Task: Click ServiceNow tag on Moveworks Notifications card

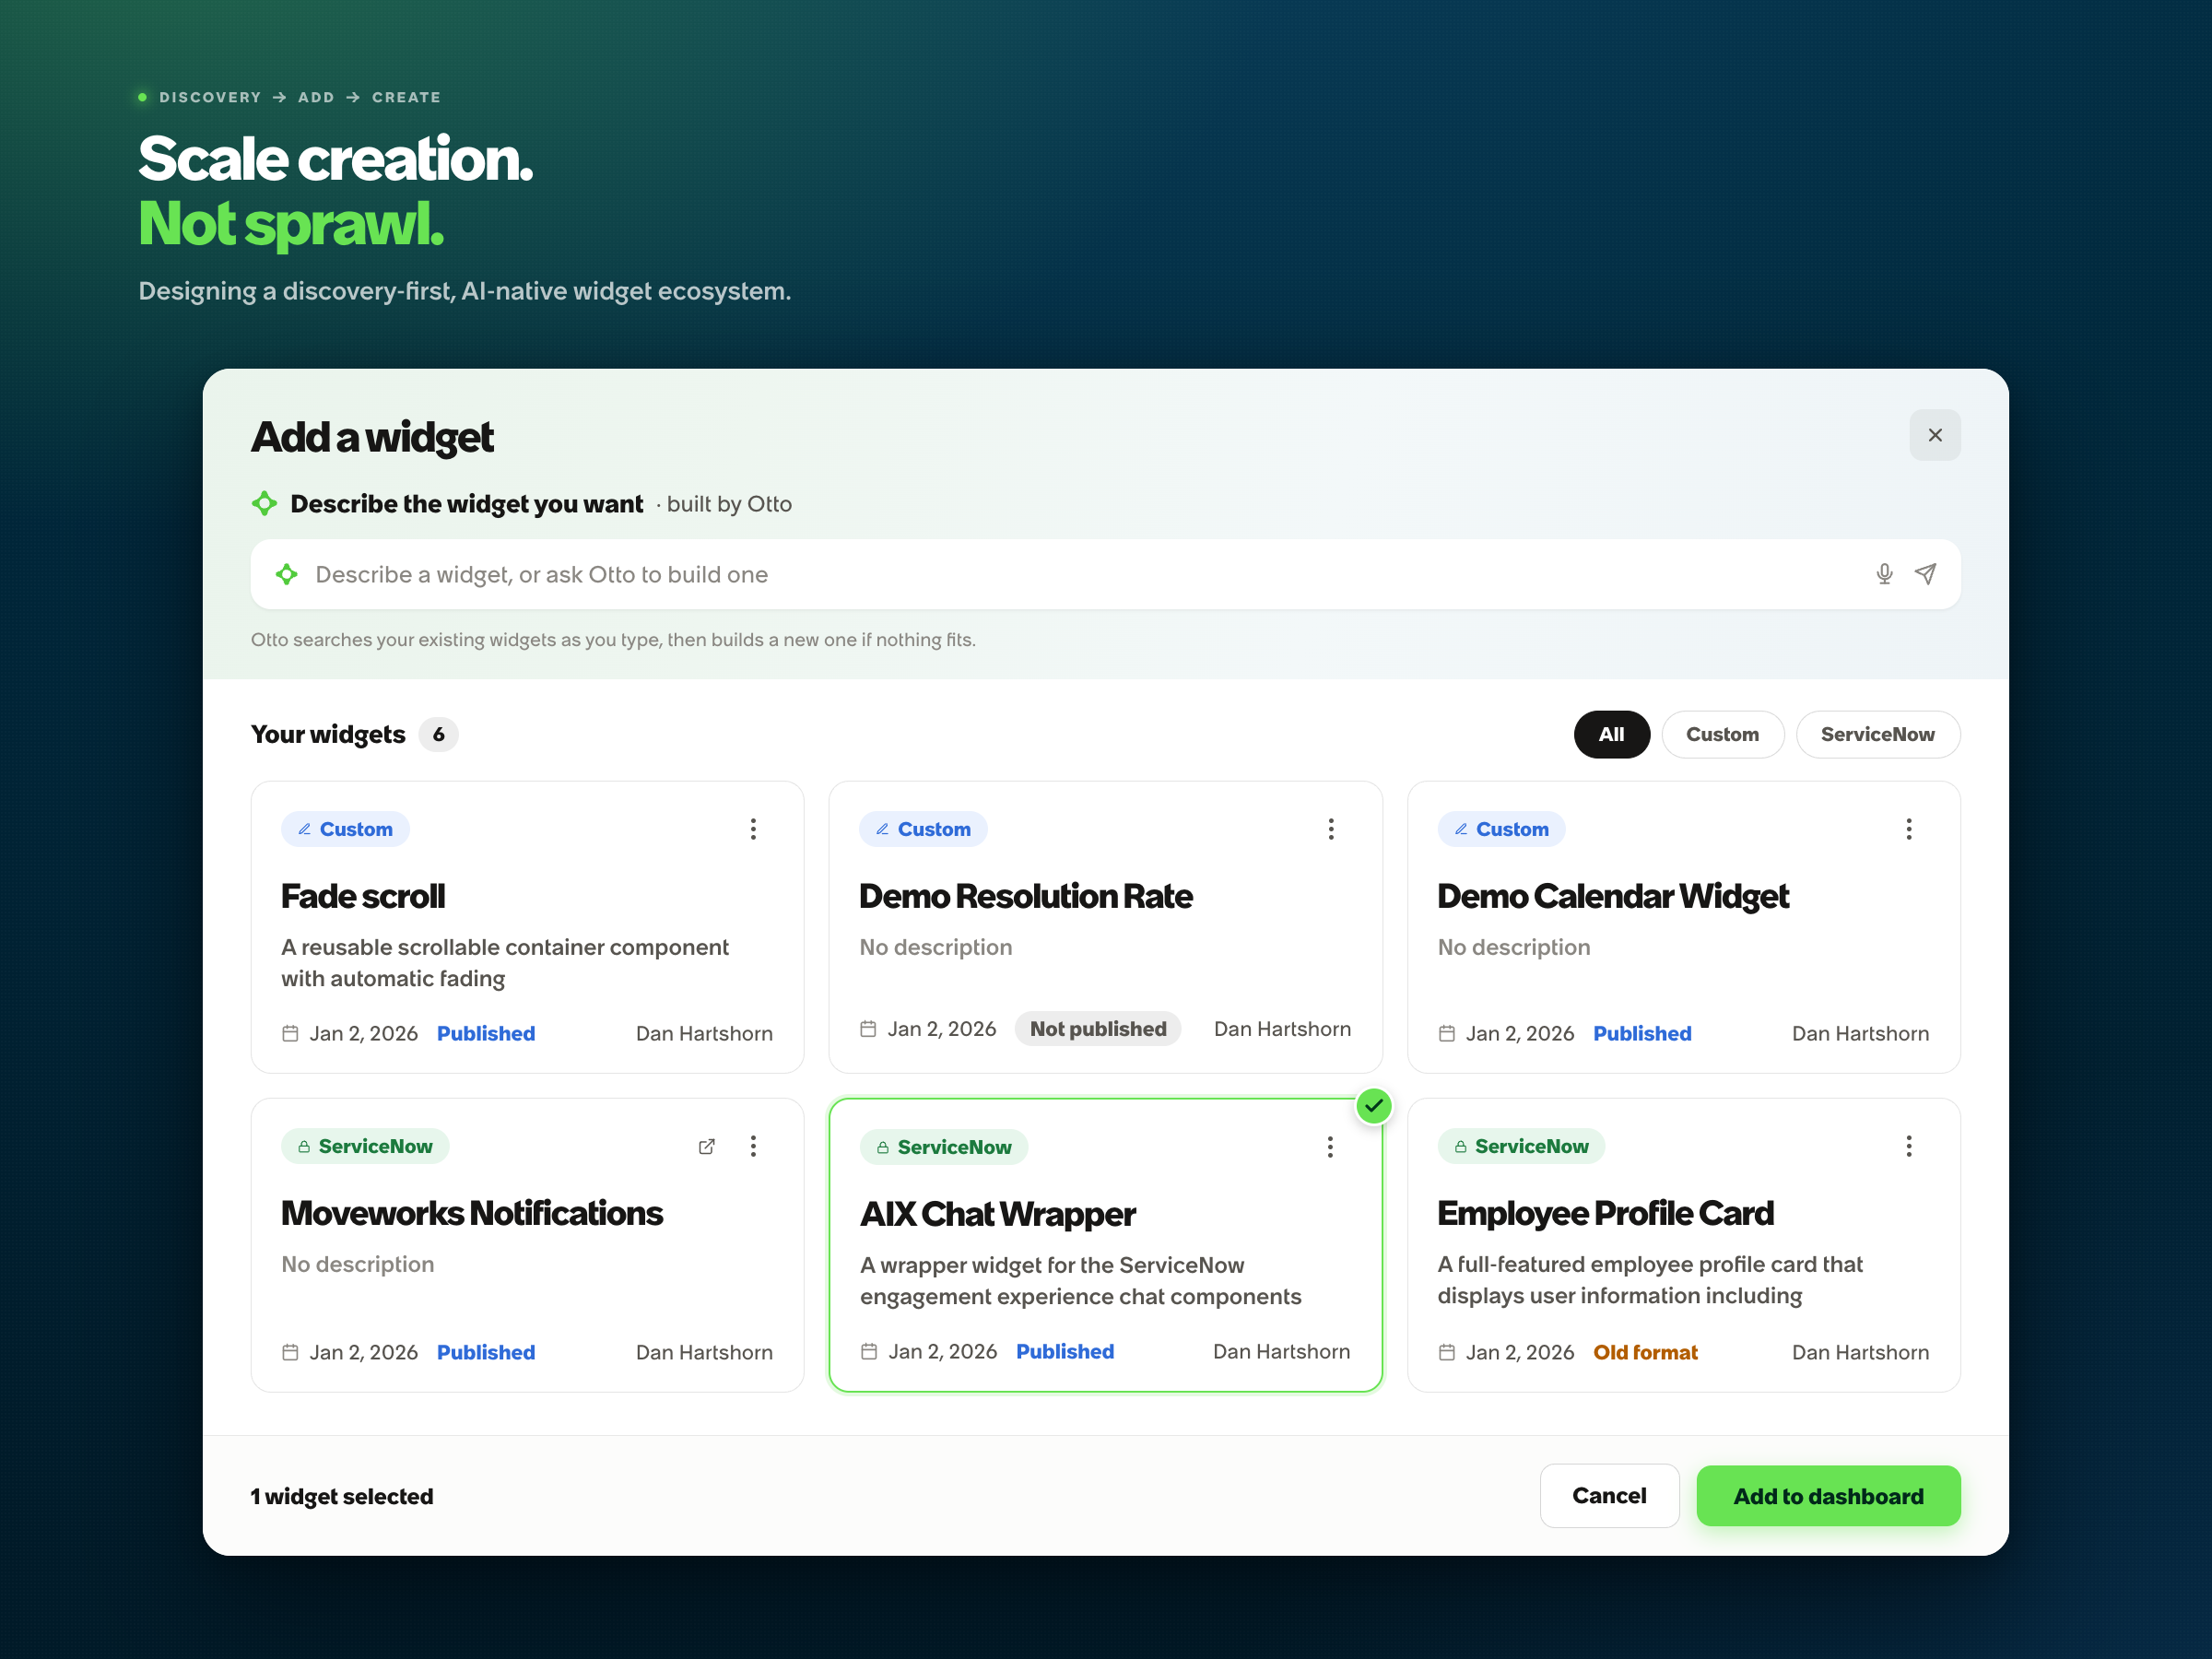Action: coord(365,1146)
